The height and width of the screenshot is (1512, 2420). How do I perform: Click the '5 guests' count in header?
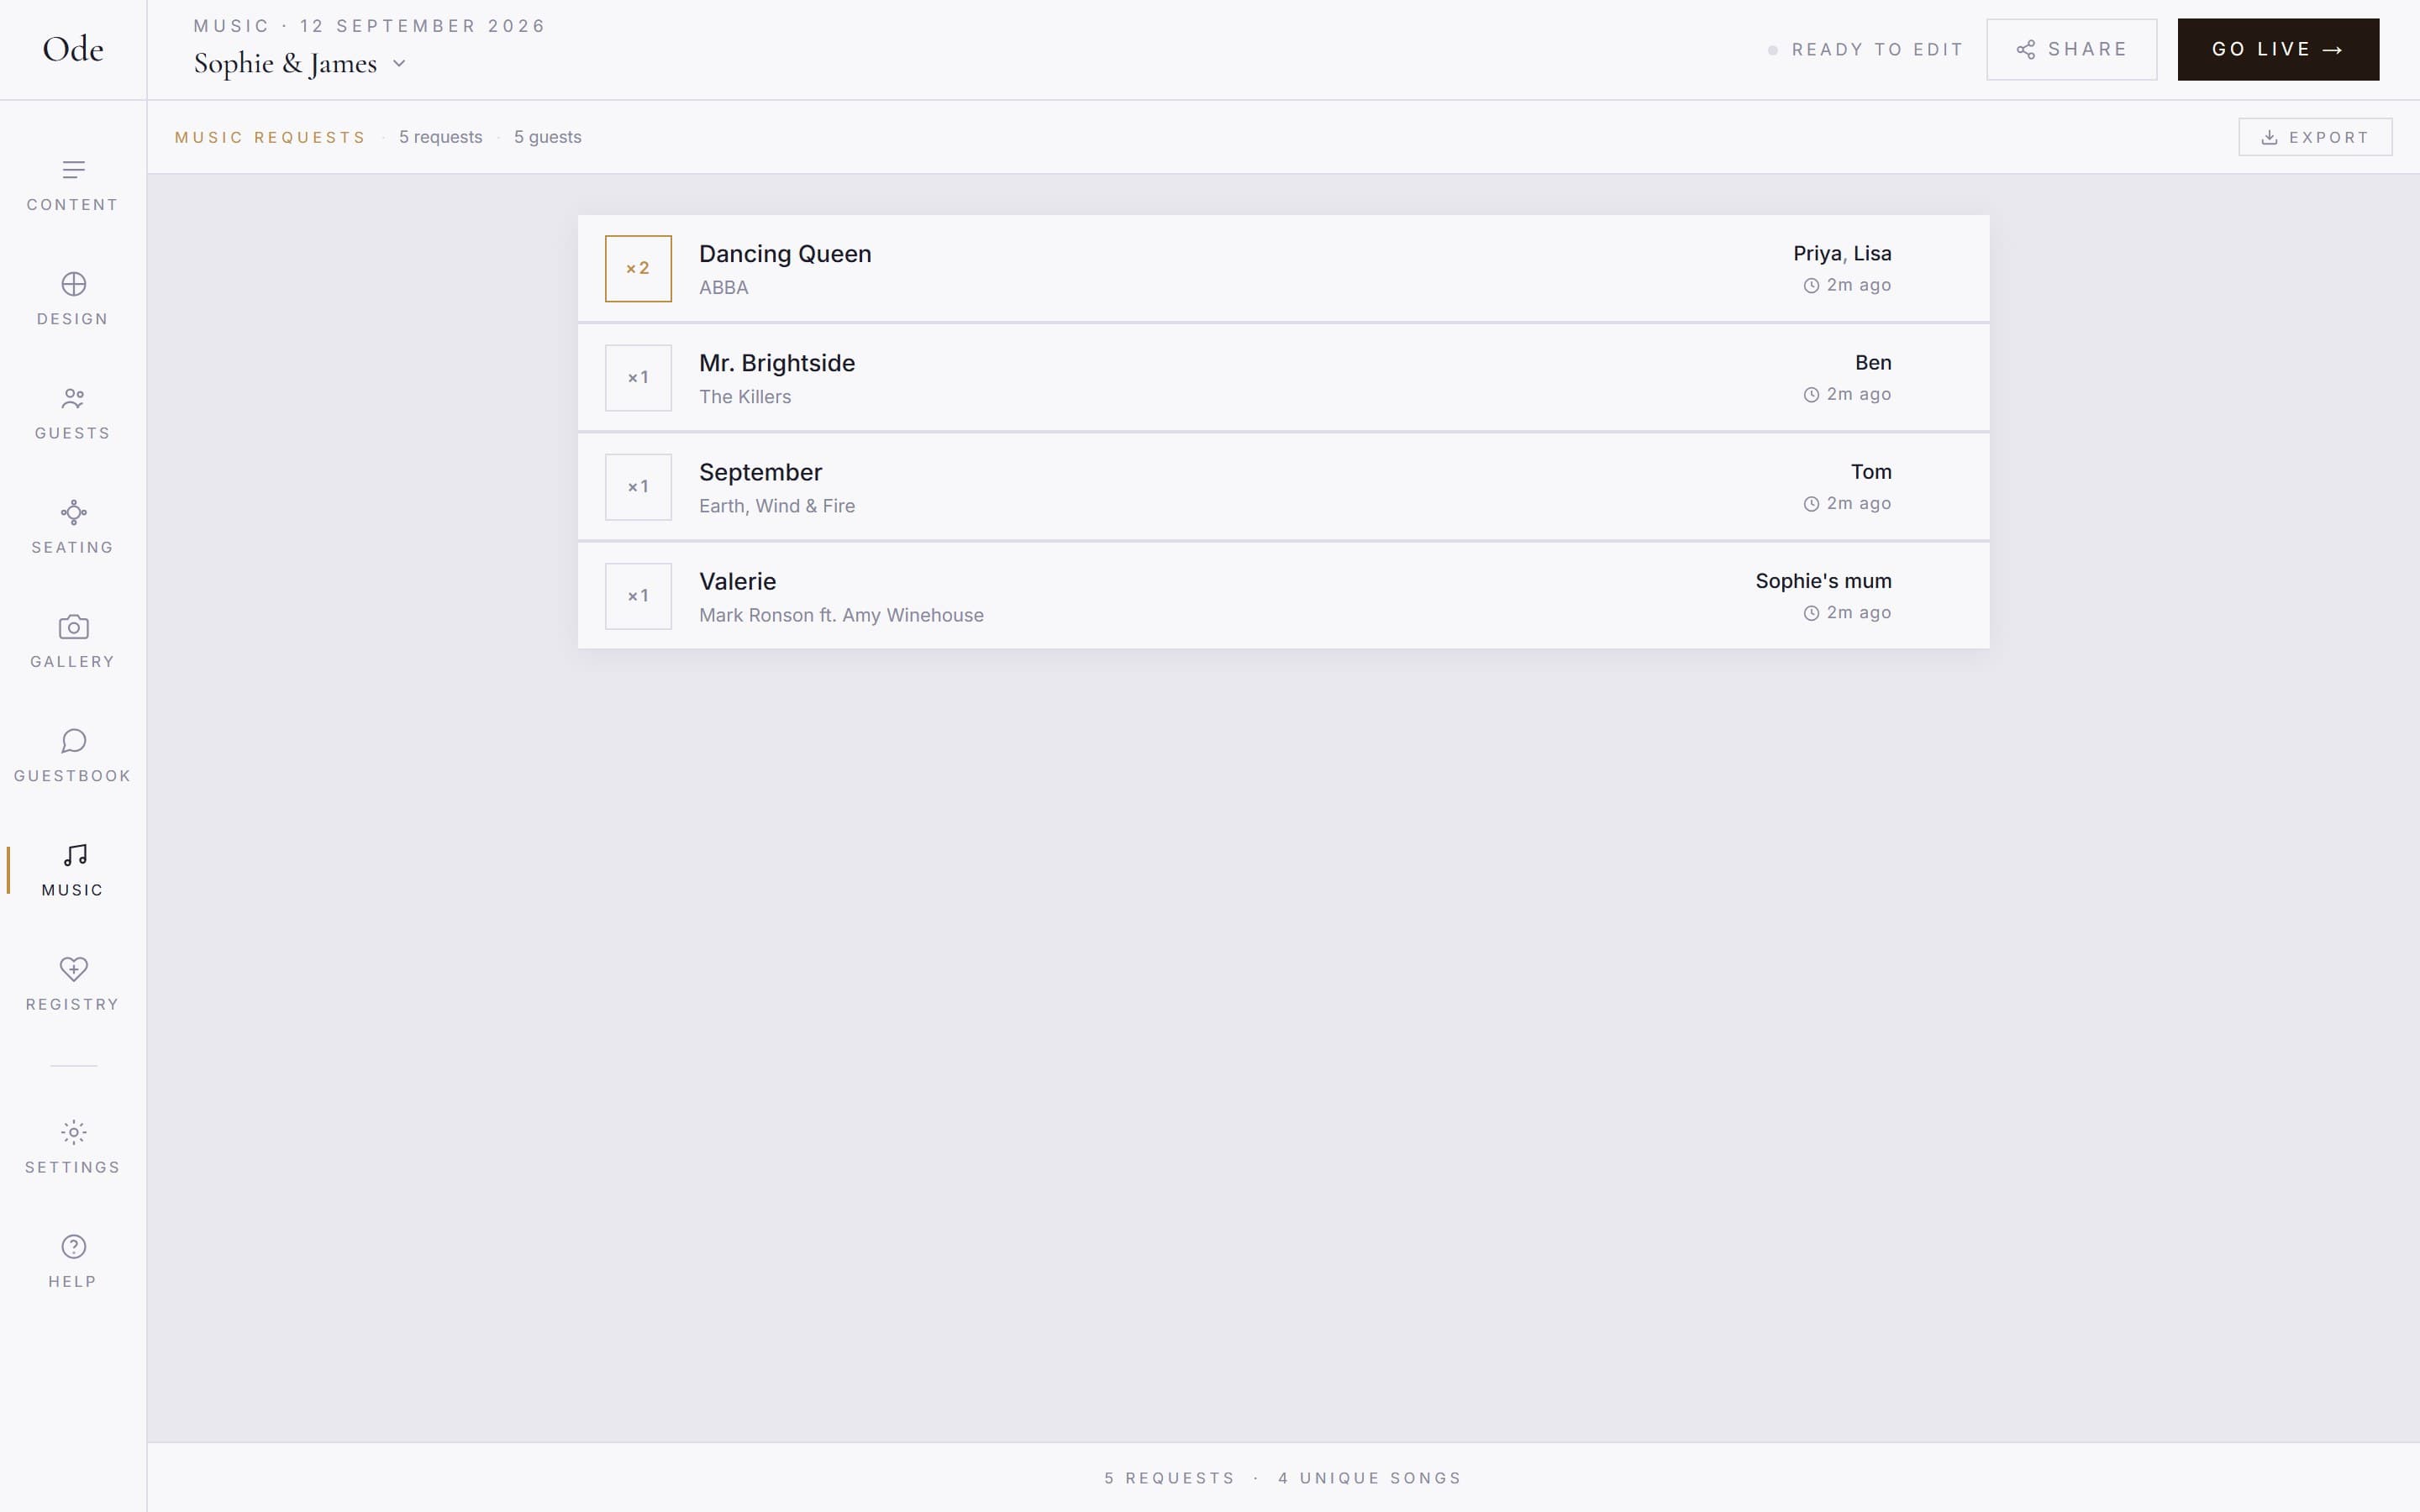click(x=547, y=137)
